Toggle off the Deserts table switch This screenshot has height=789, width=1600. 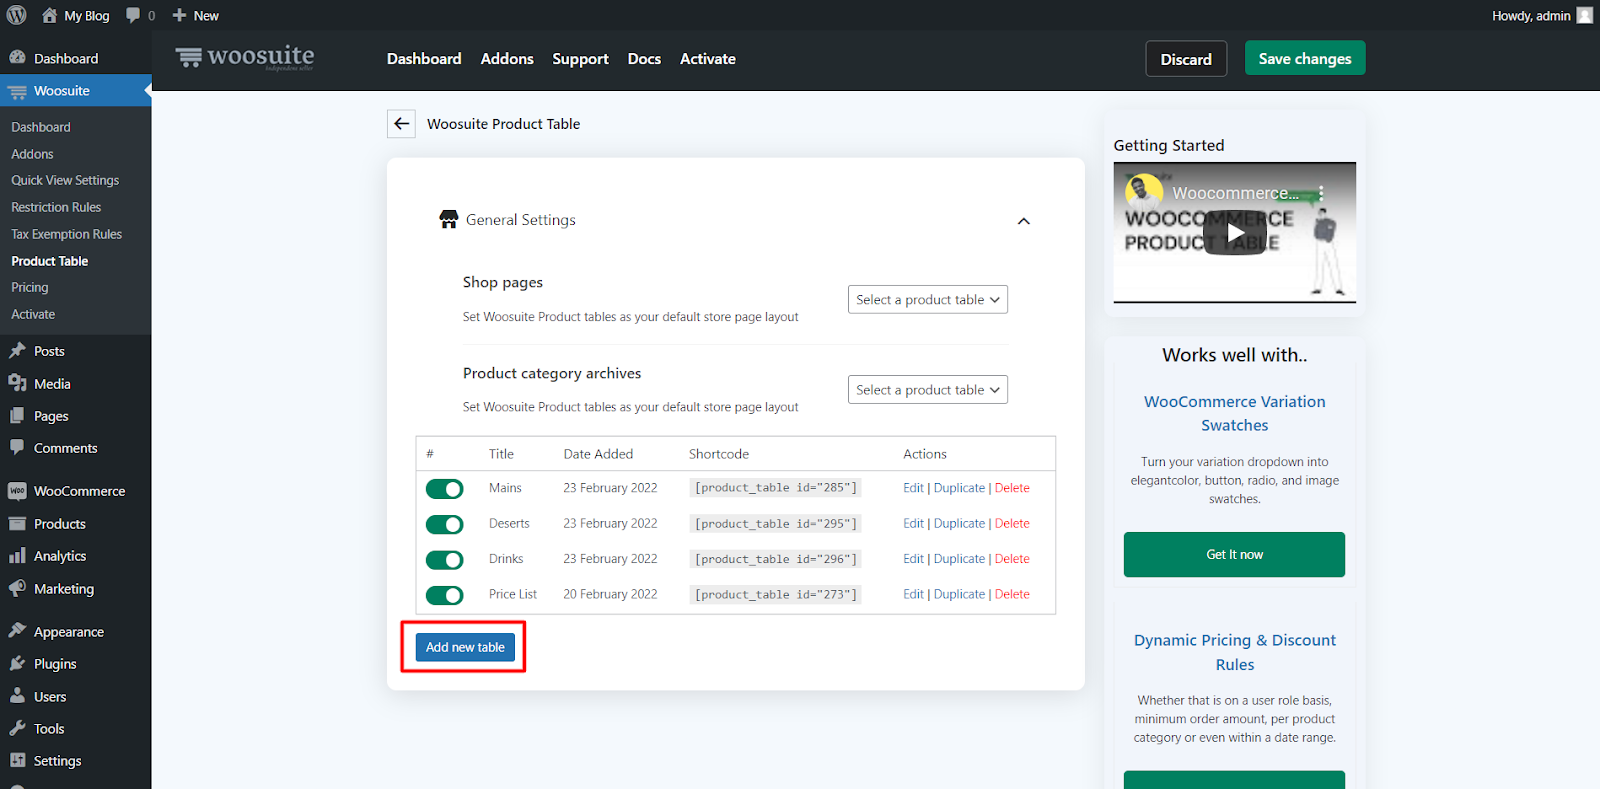pos(445,524)
